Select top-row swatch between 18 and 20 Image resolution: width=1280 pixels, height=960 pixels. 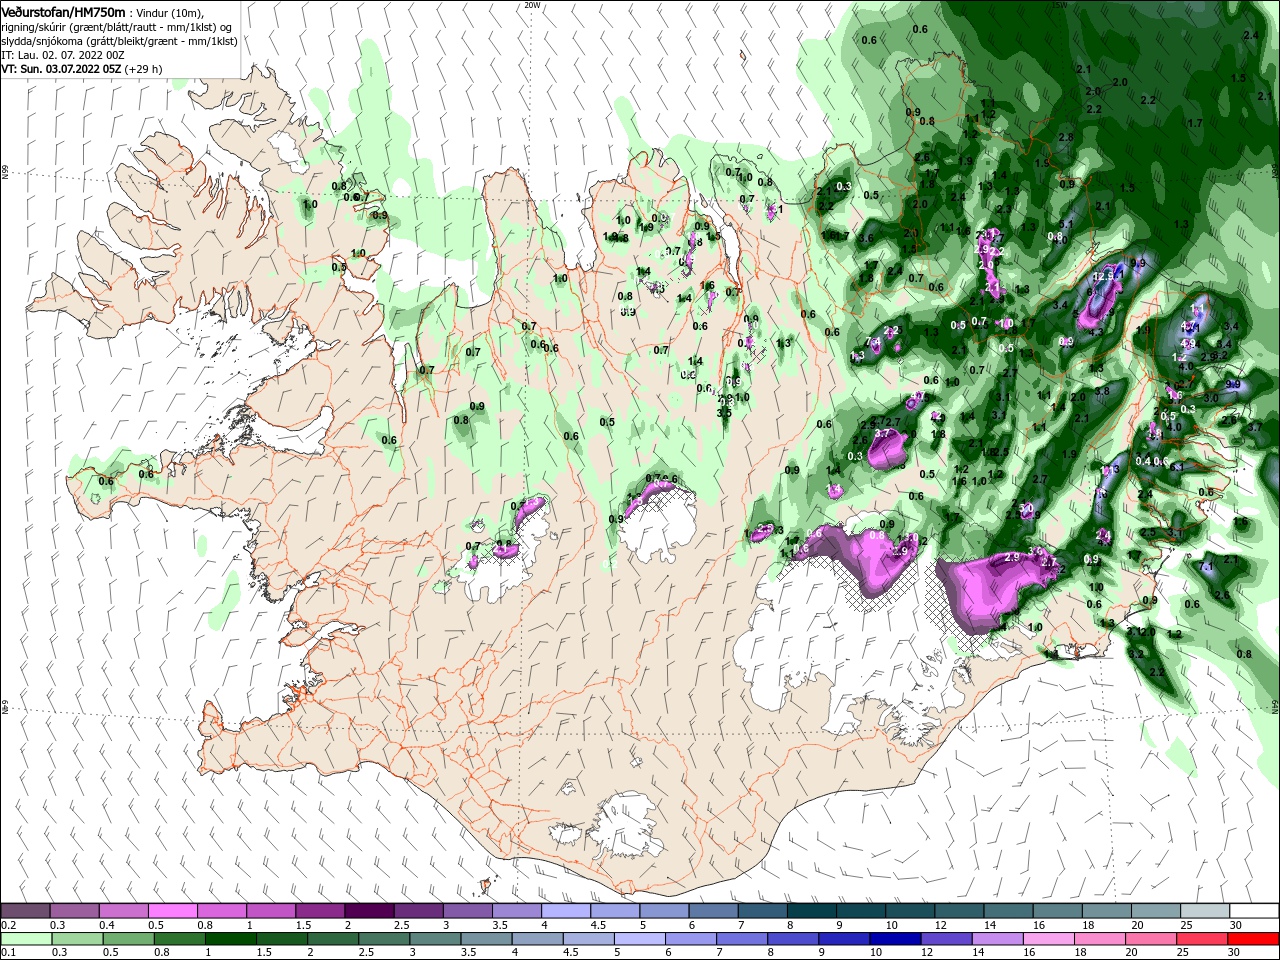[1106, 911]
